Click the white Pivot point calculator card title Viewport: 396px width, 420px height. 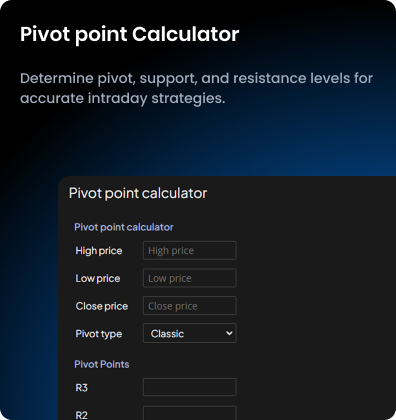pos(138,193)
